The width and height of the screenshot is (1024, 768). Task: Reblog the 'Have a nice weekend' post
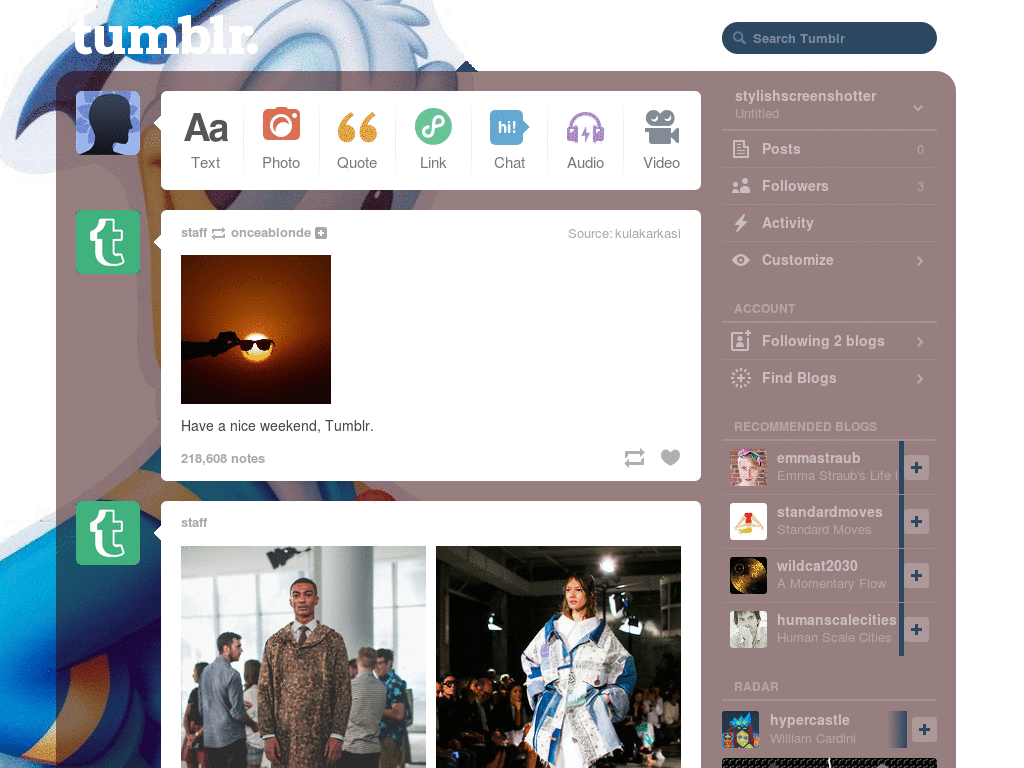pyautogui.click(x=634, y=458)
